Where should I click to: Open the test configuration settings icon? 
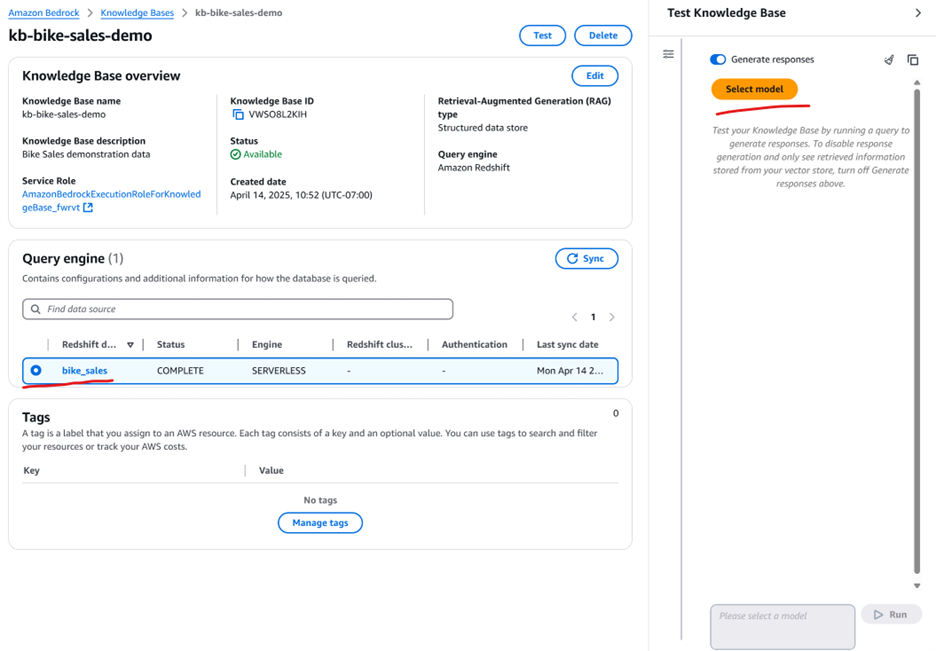[x=668, y=54]
